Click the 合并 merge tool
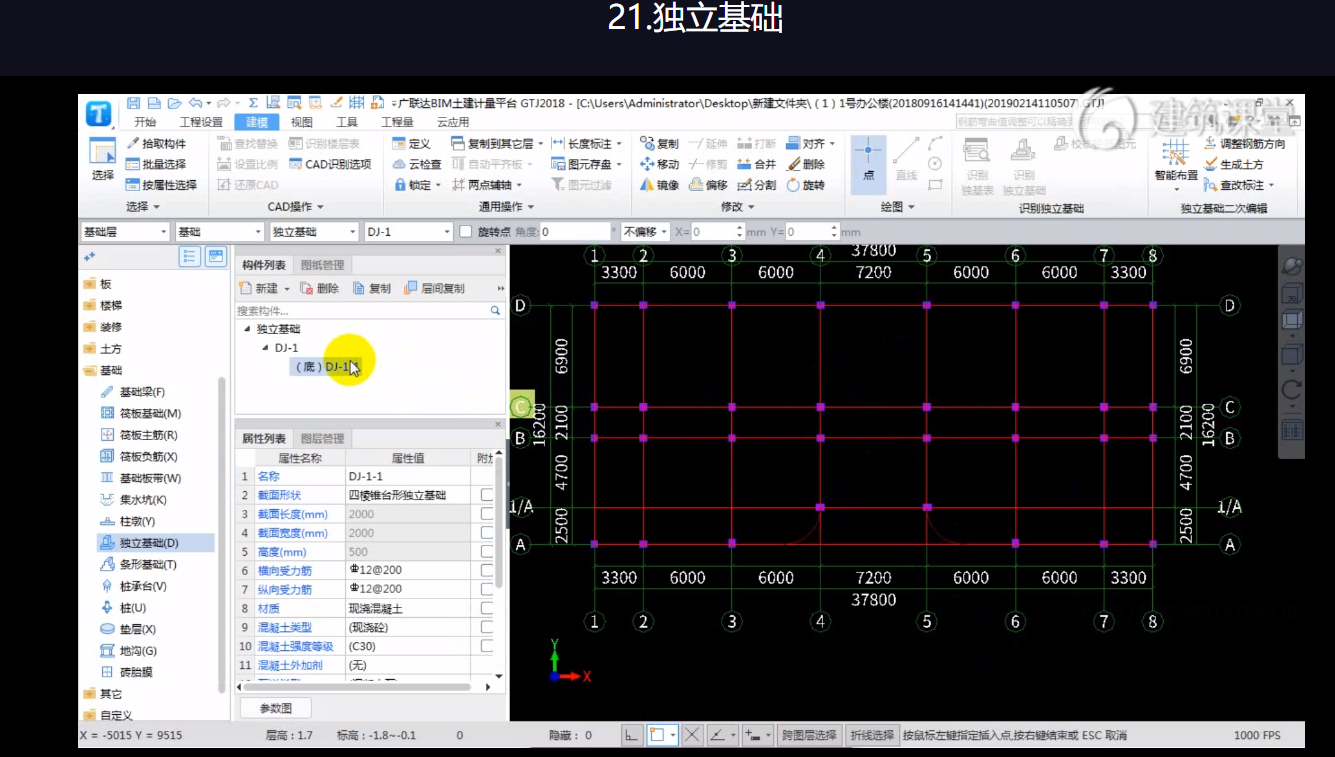Image resolution: width=1335 pixels, height=757 pixels. pos(756,164)
